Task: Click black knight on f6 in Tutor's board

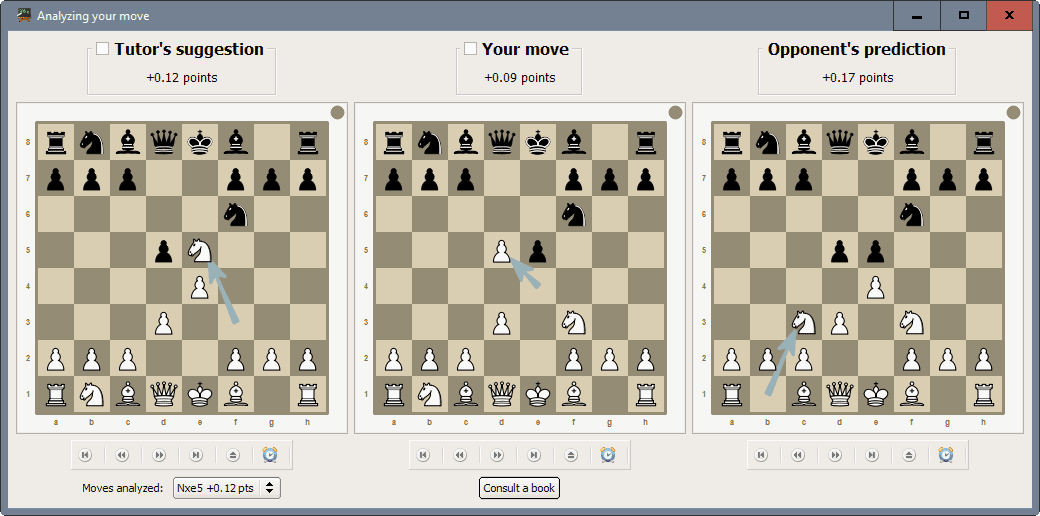Action: coord(235,214)
